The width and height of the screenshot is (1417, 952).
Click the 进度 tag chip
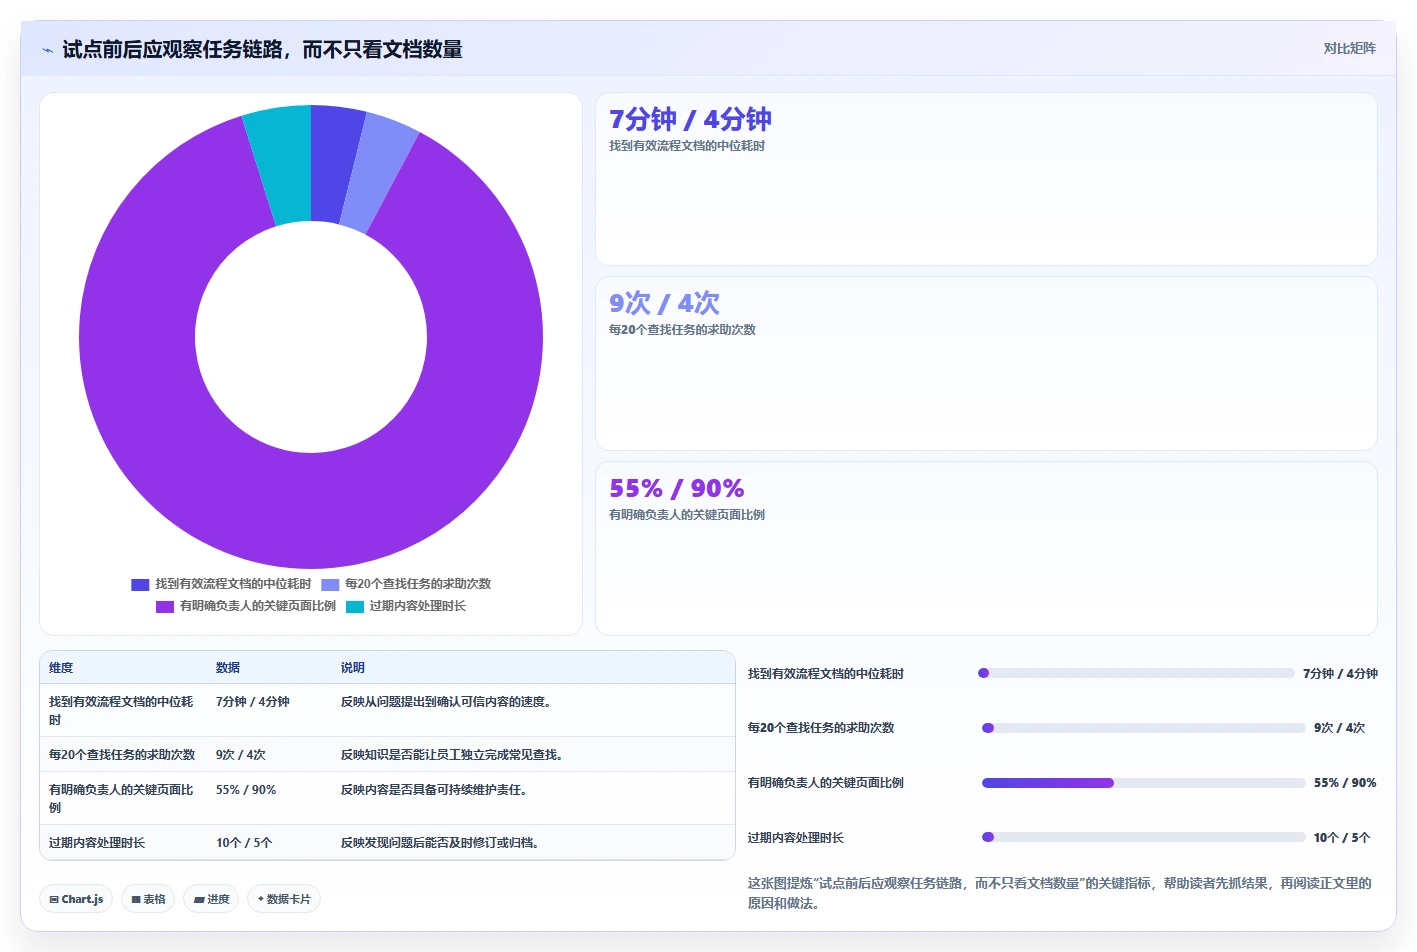[211, 899]
